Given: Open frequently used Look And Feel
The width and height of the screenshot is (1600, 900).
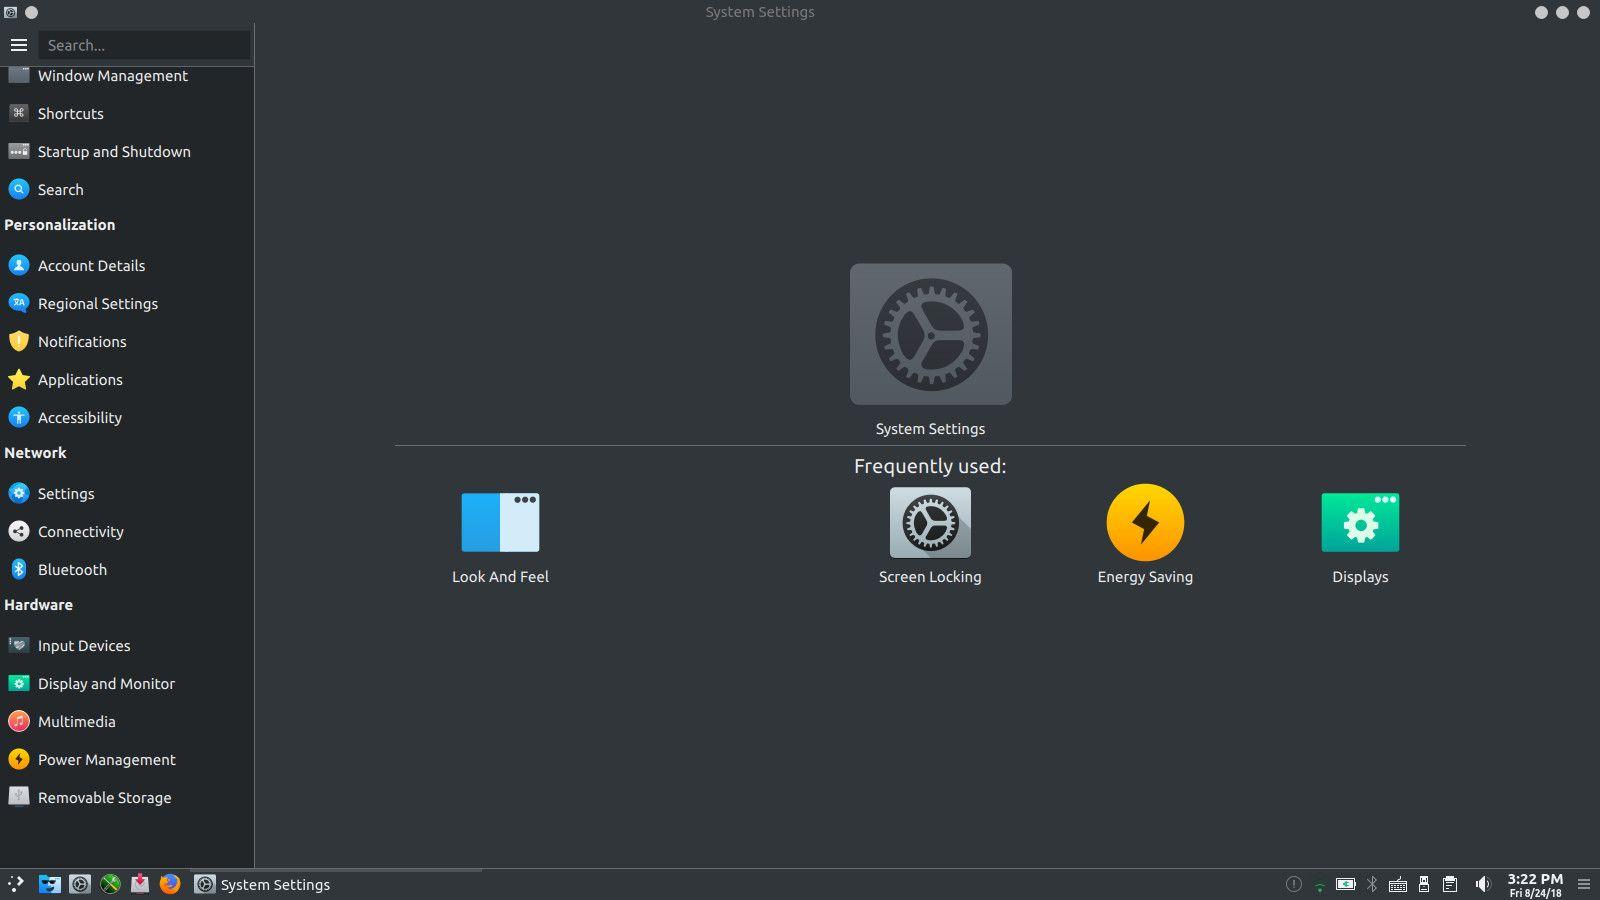Looking at the screenshot, I should click(500, 536).
